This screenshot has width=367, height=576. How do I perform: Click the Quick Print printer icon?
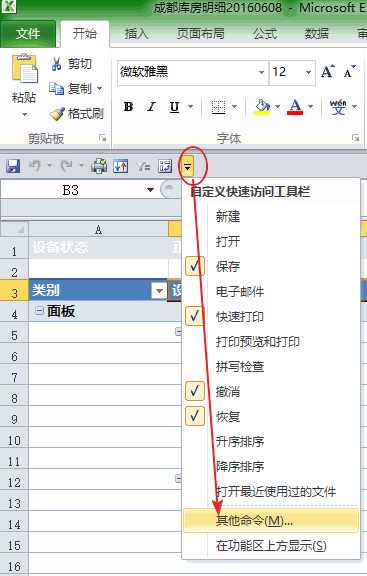(x=99, y=166)
